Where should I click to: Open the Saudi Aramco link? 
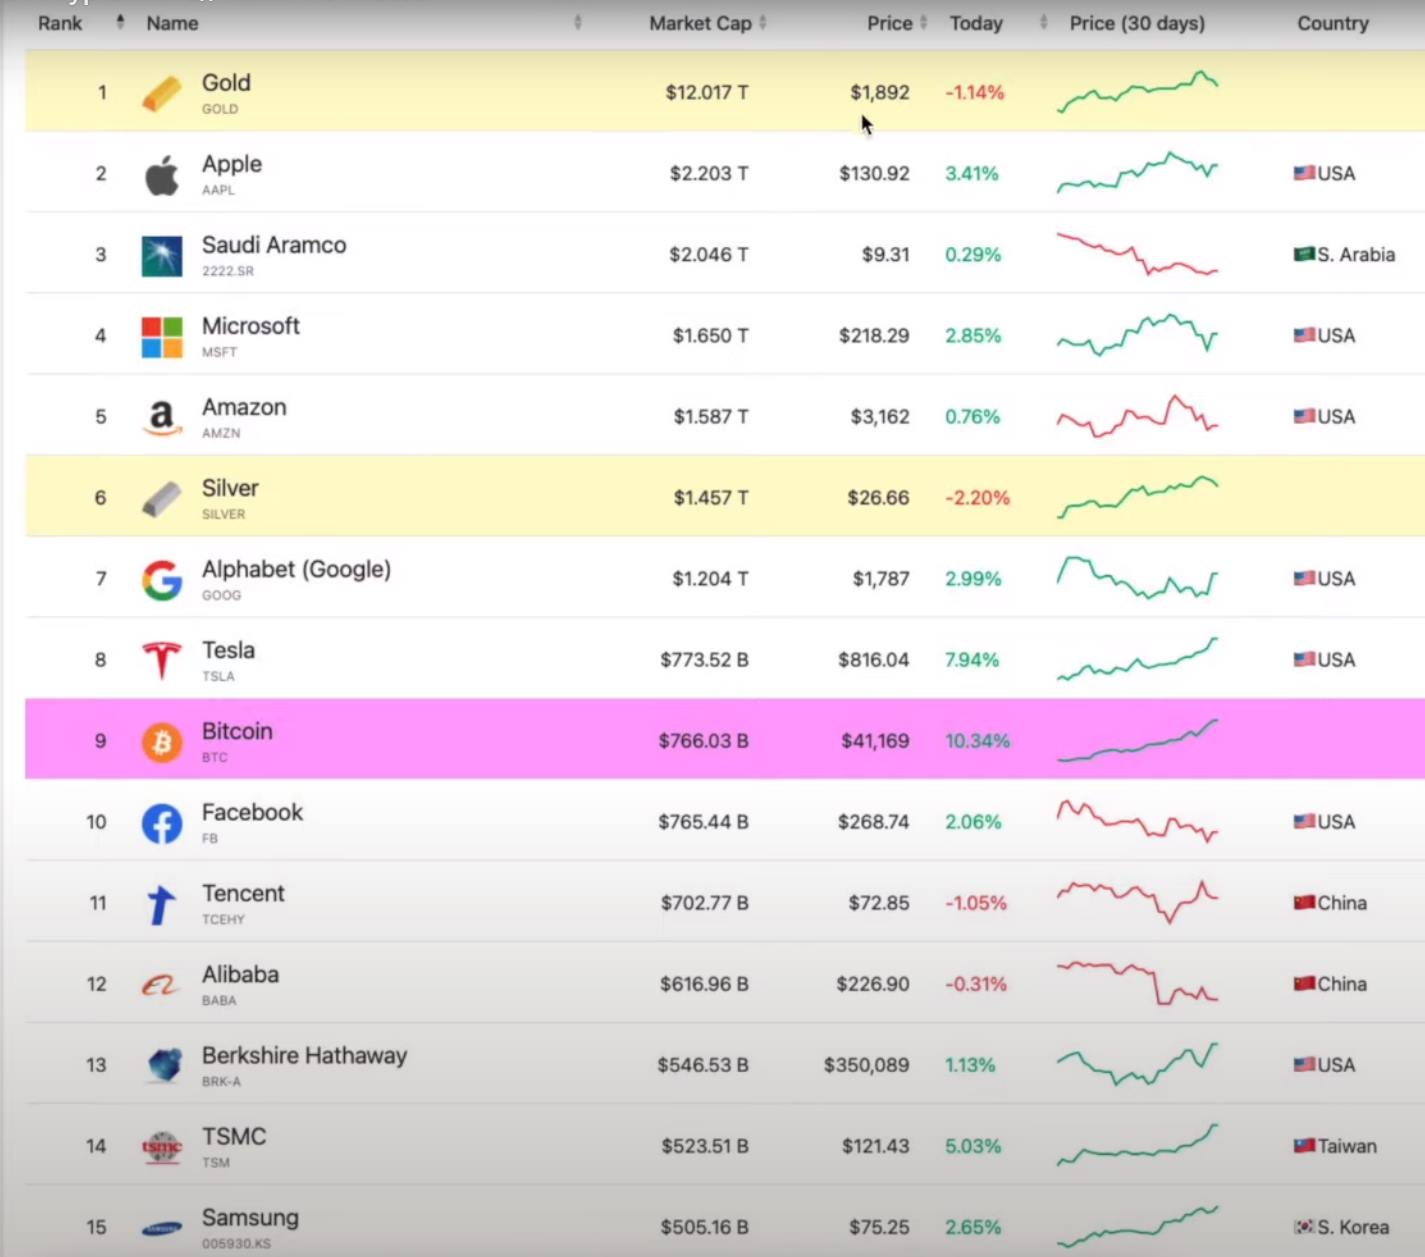coord(274,245)
